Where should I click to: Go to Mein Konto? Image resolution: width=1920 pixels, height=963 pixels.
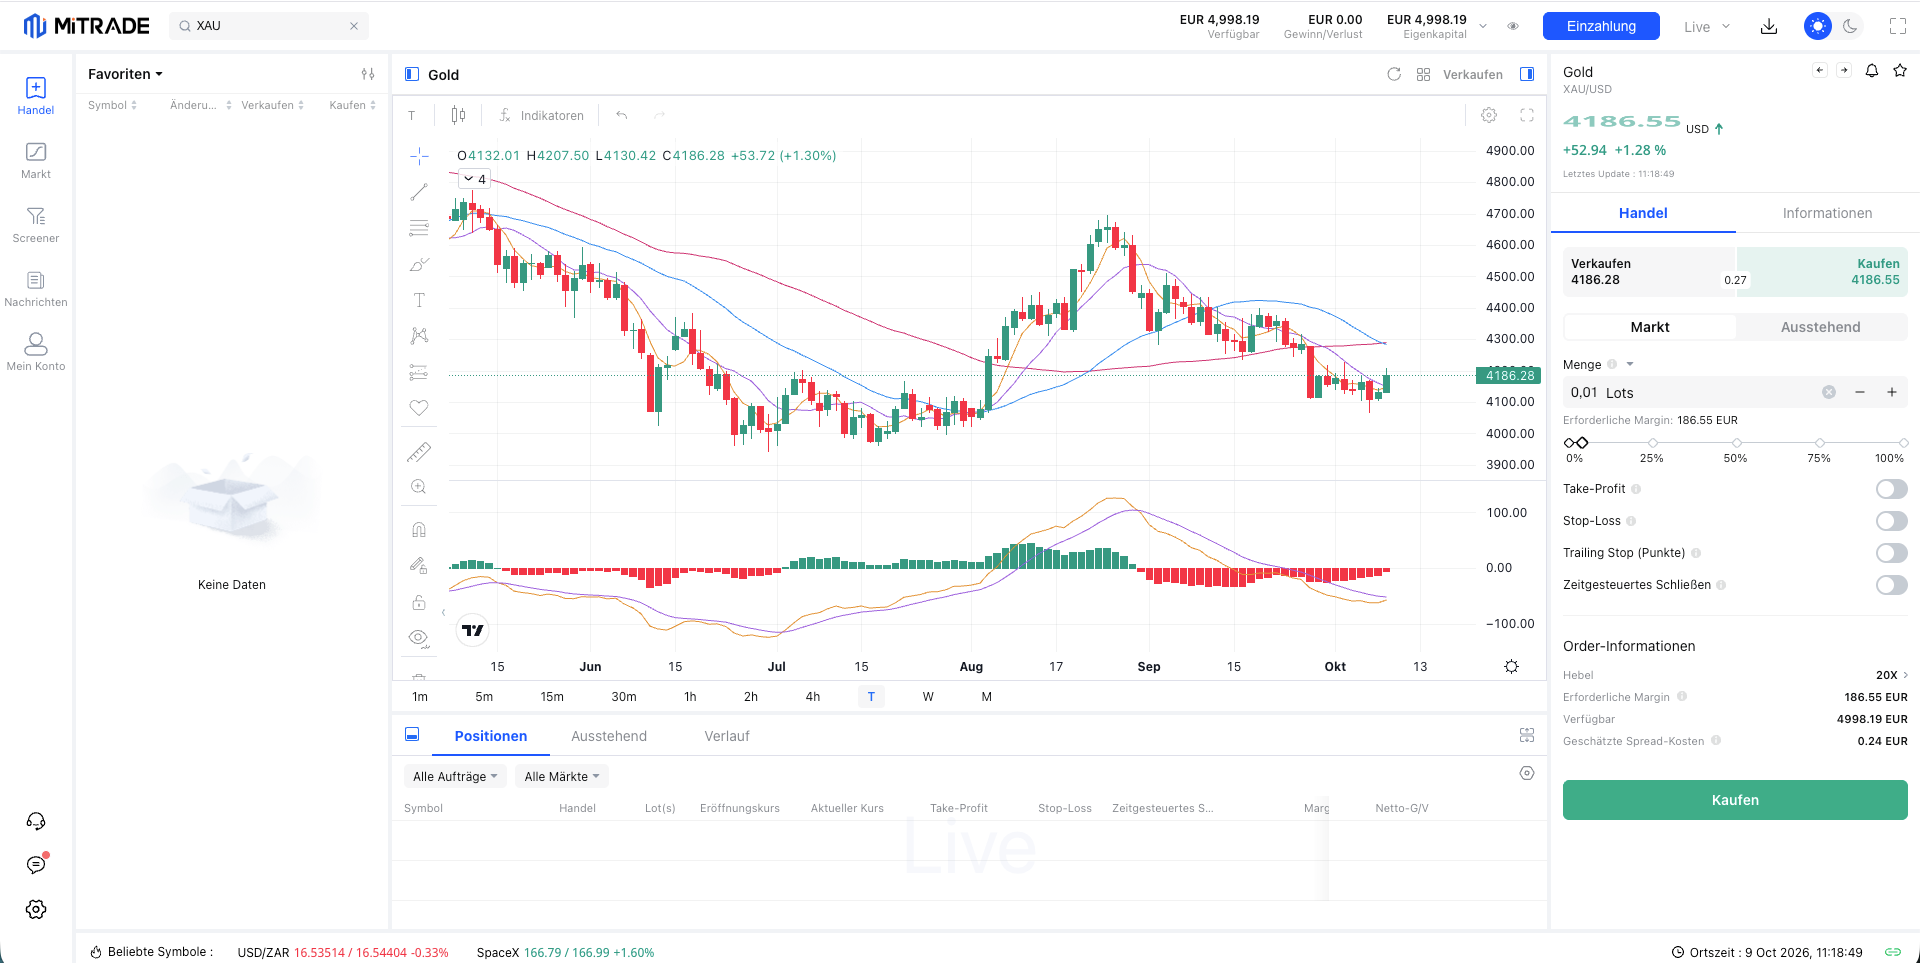[x=36, y=352]
